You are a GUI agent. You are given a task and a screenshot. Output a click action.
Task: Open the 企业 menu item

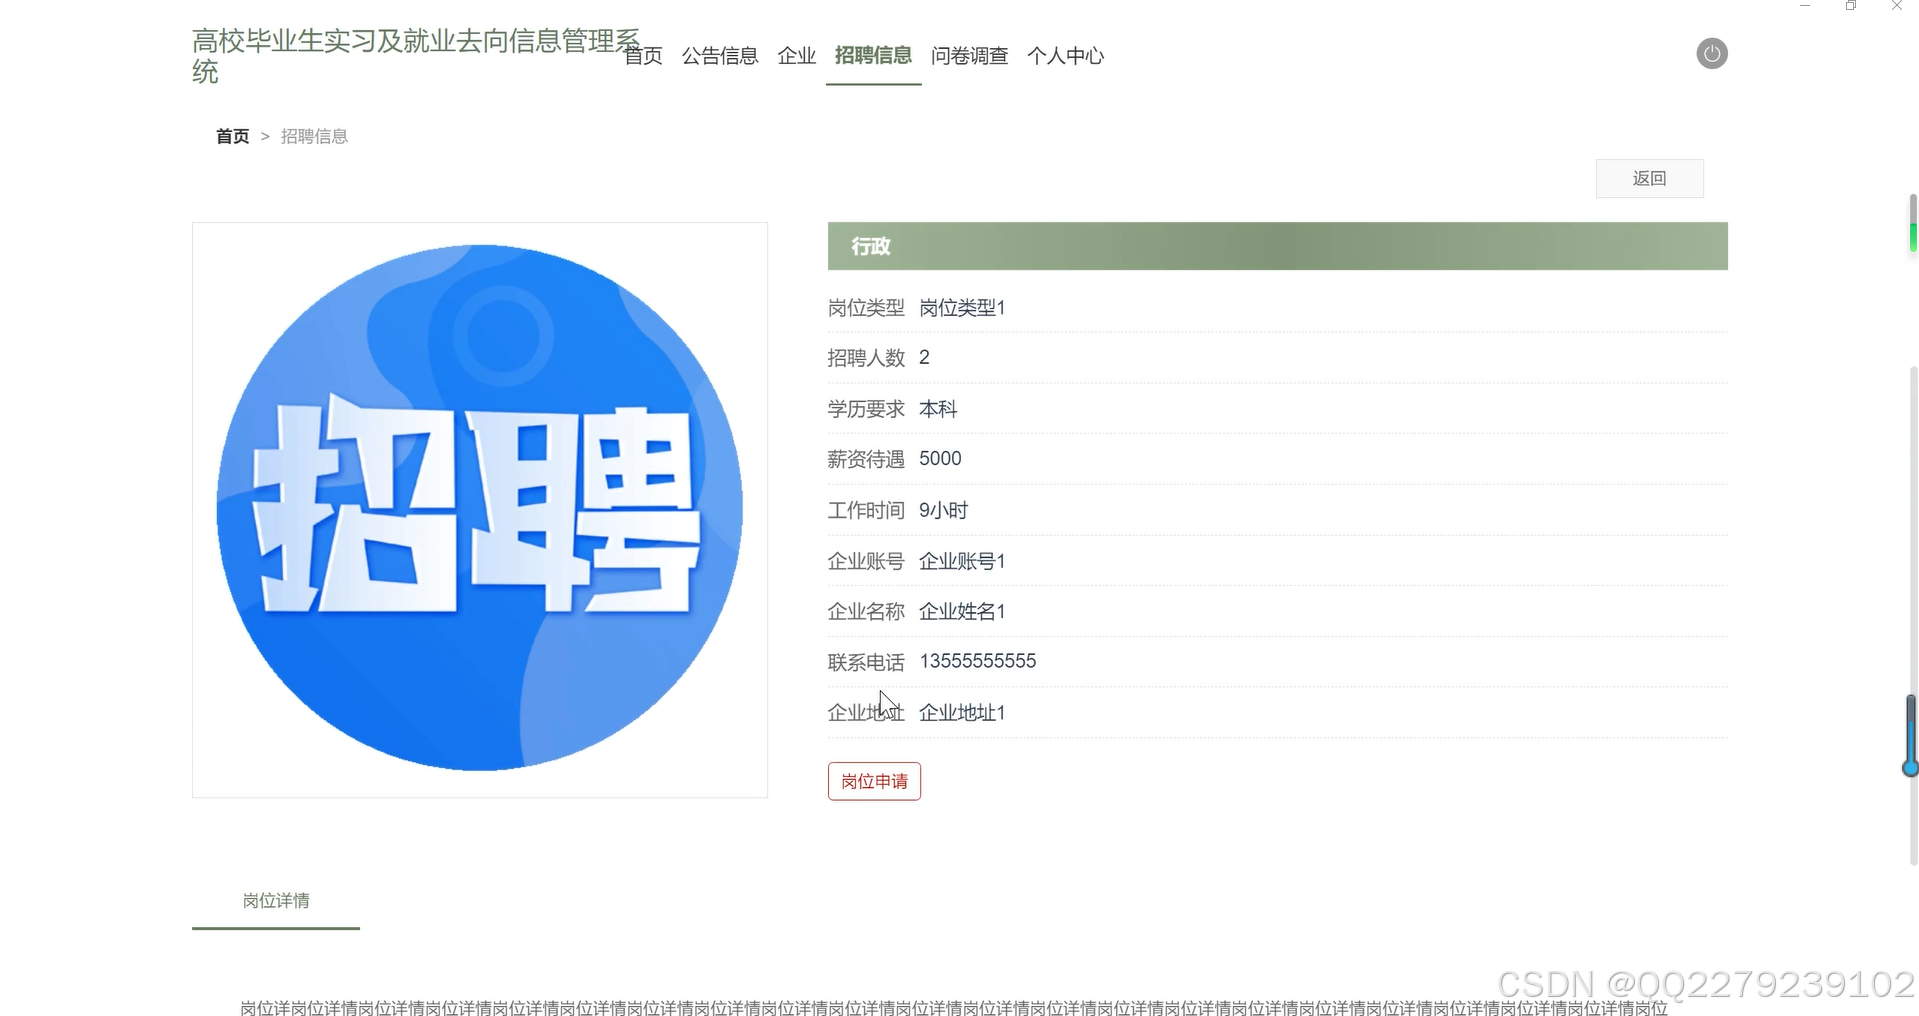pos(795,55)
